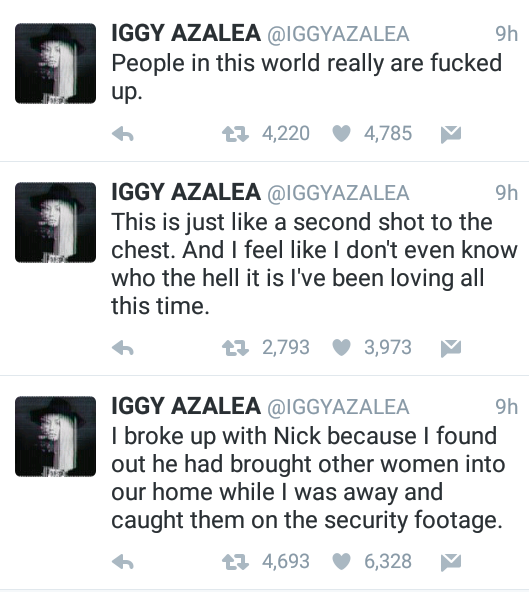Reply to the 'second shot to the chest' tweet

point(123,348)
